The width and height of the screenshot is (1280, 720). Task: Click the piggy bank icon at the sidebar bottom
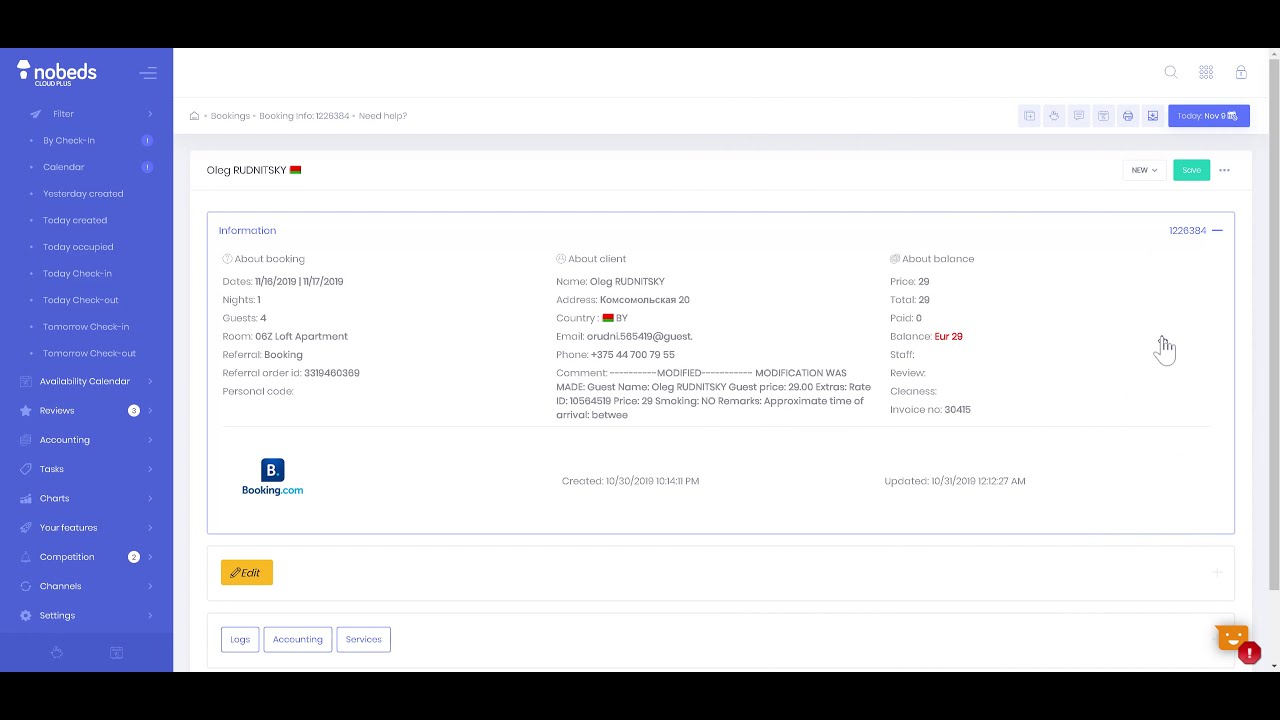pyautogui.click(x=57, y=652)
